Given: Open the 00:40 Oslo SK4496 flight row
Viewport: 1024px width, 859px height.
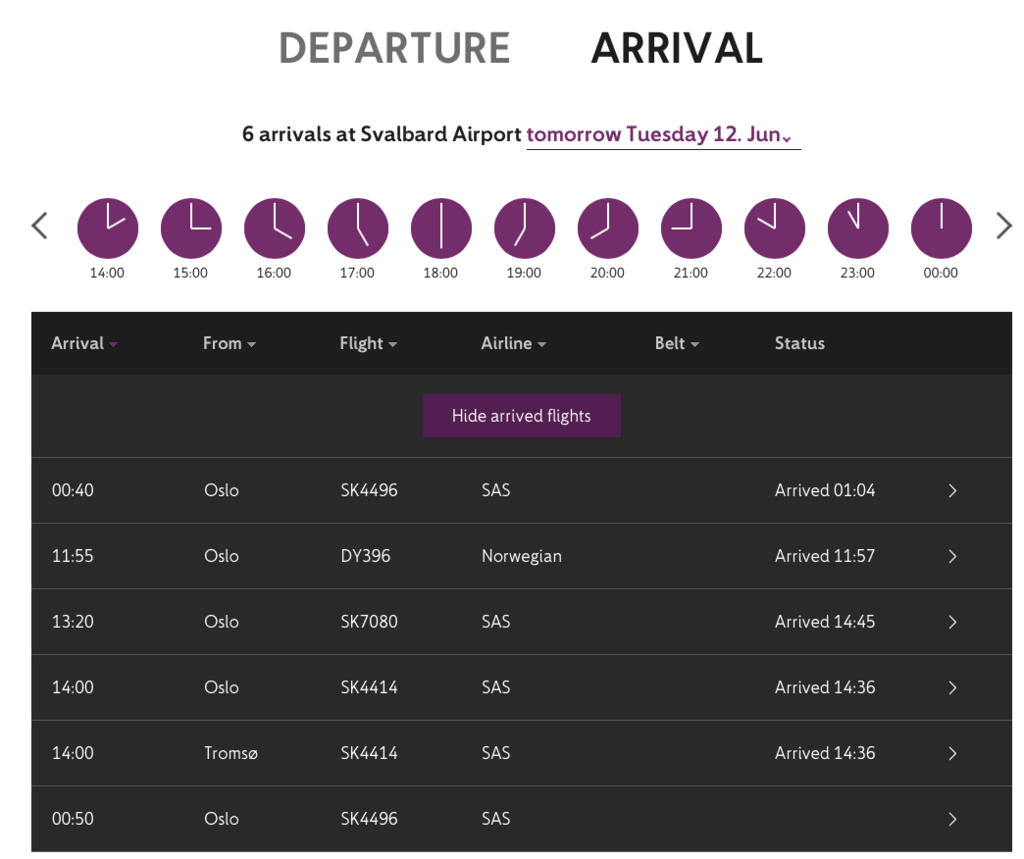Looking at the screenshot, I should (x=952, y=491).
